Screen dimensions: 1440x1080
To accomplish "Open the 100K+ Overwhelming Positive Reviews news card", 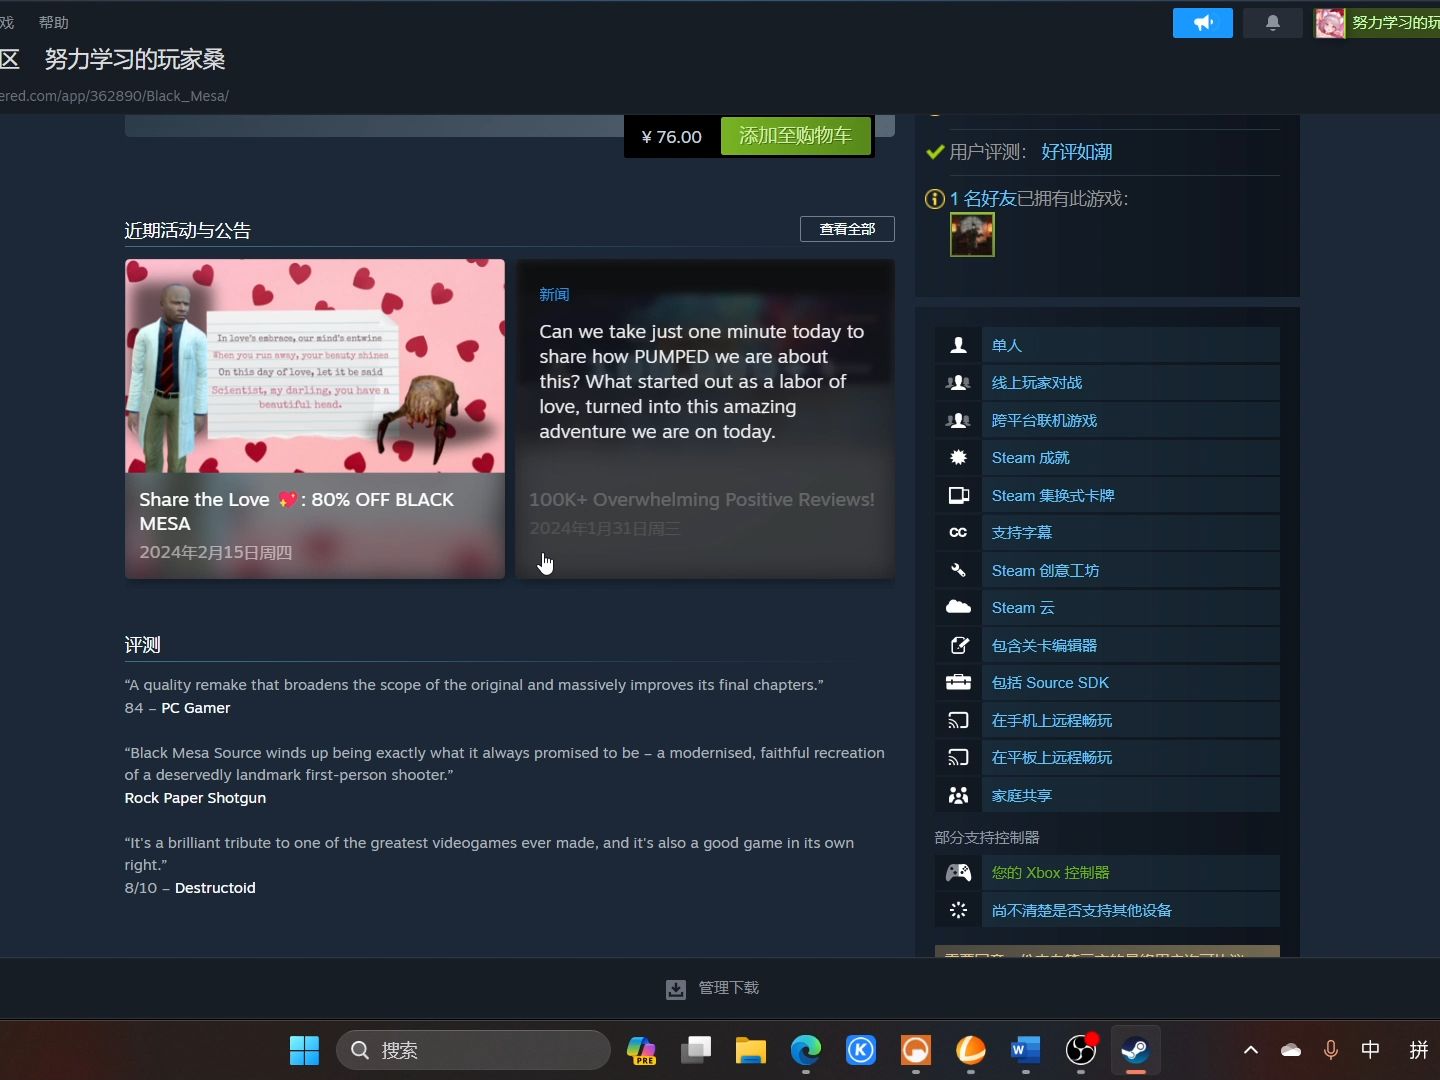I will 704,419.
